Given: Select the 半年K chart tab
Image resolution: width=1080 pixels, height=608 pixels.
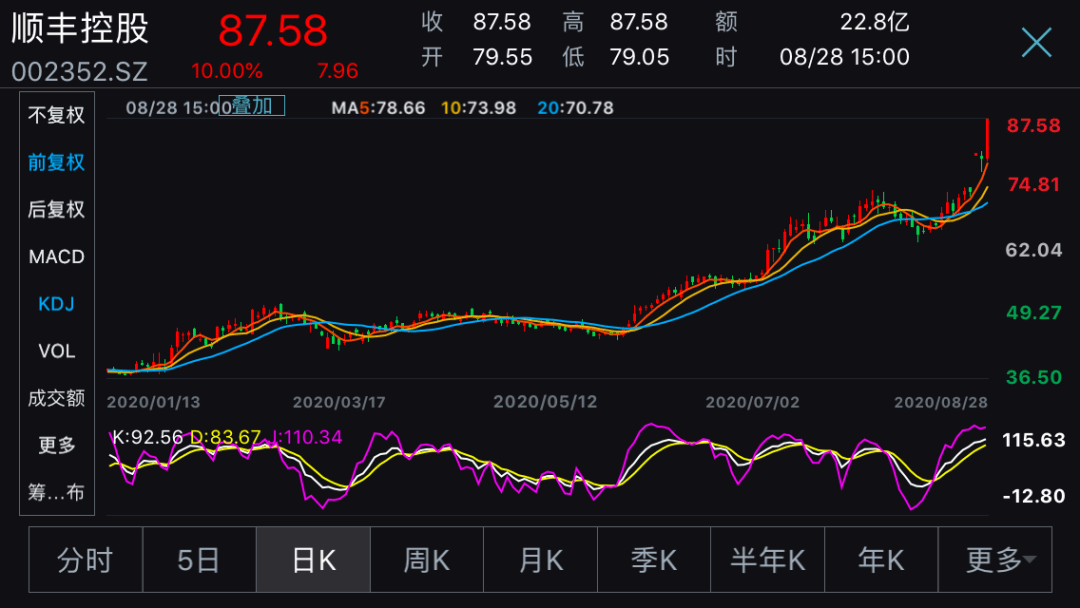Looking at the screenshot, I should tap(768, 560).
